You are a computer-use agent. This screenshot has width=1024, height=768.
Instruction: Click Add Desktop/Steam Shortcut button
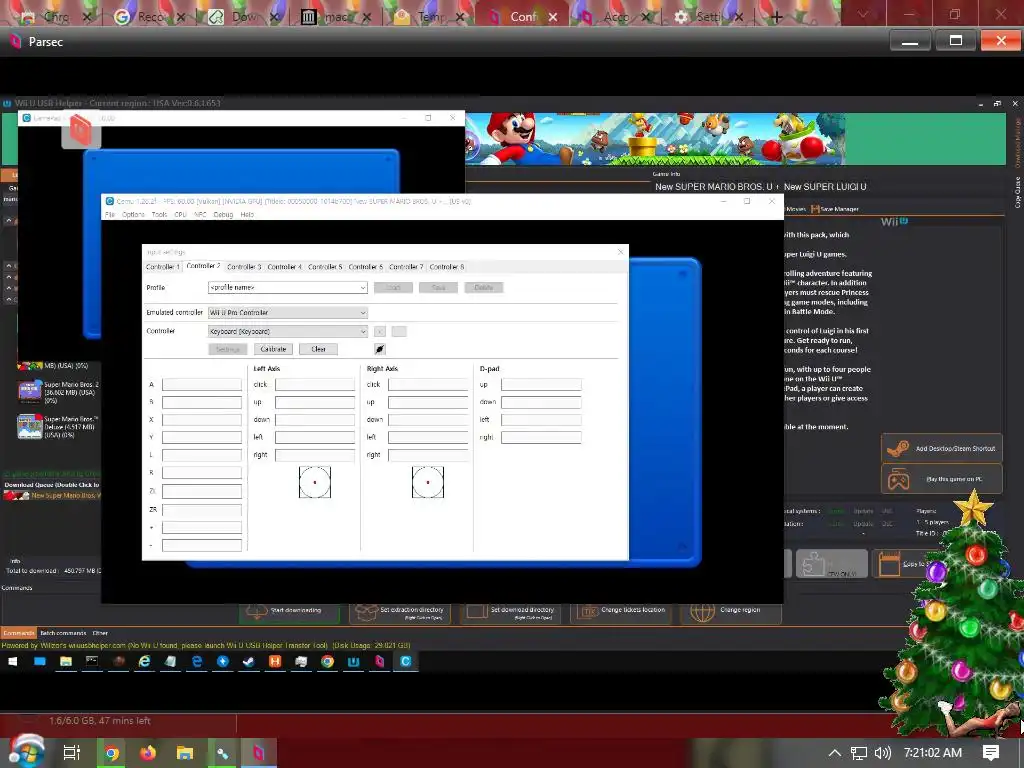(941, 449)
